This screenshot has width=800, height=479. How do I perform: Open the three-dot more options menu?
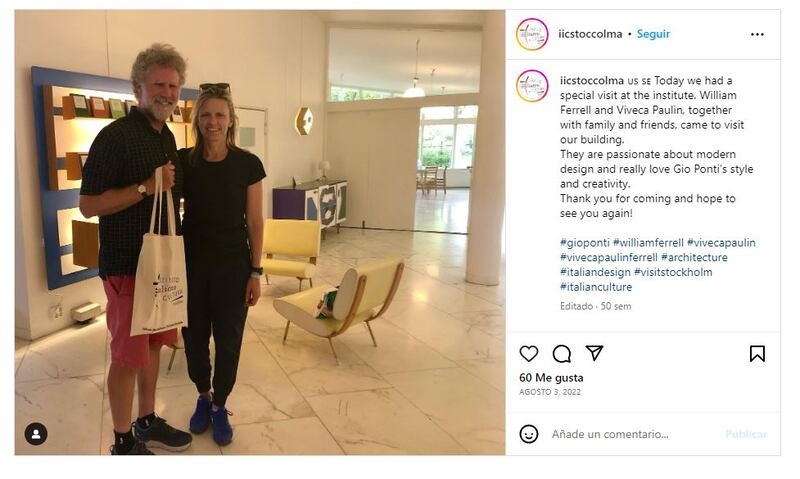(x=757, y=34)
